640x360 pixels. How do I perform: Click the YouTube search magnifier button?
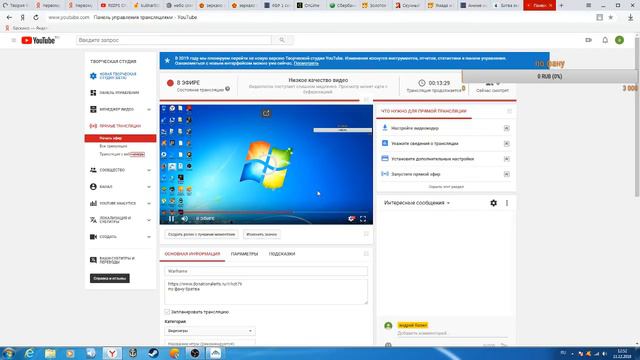tap(282, 40)
